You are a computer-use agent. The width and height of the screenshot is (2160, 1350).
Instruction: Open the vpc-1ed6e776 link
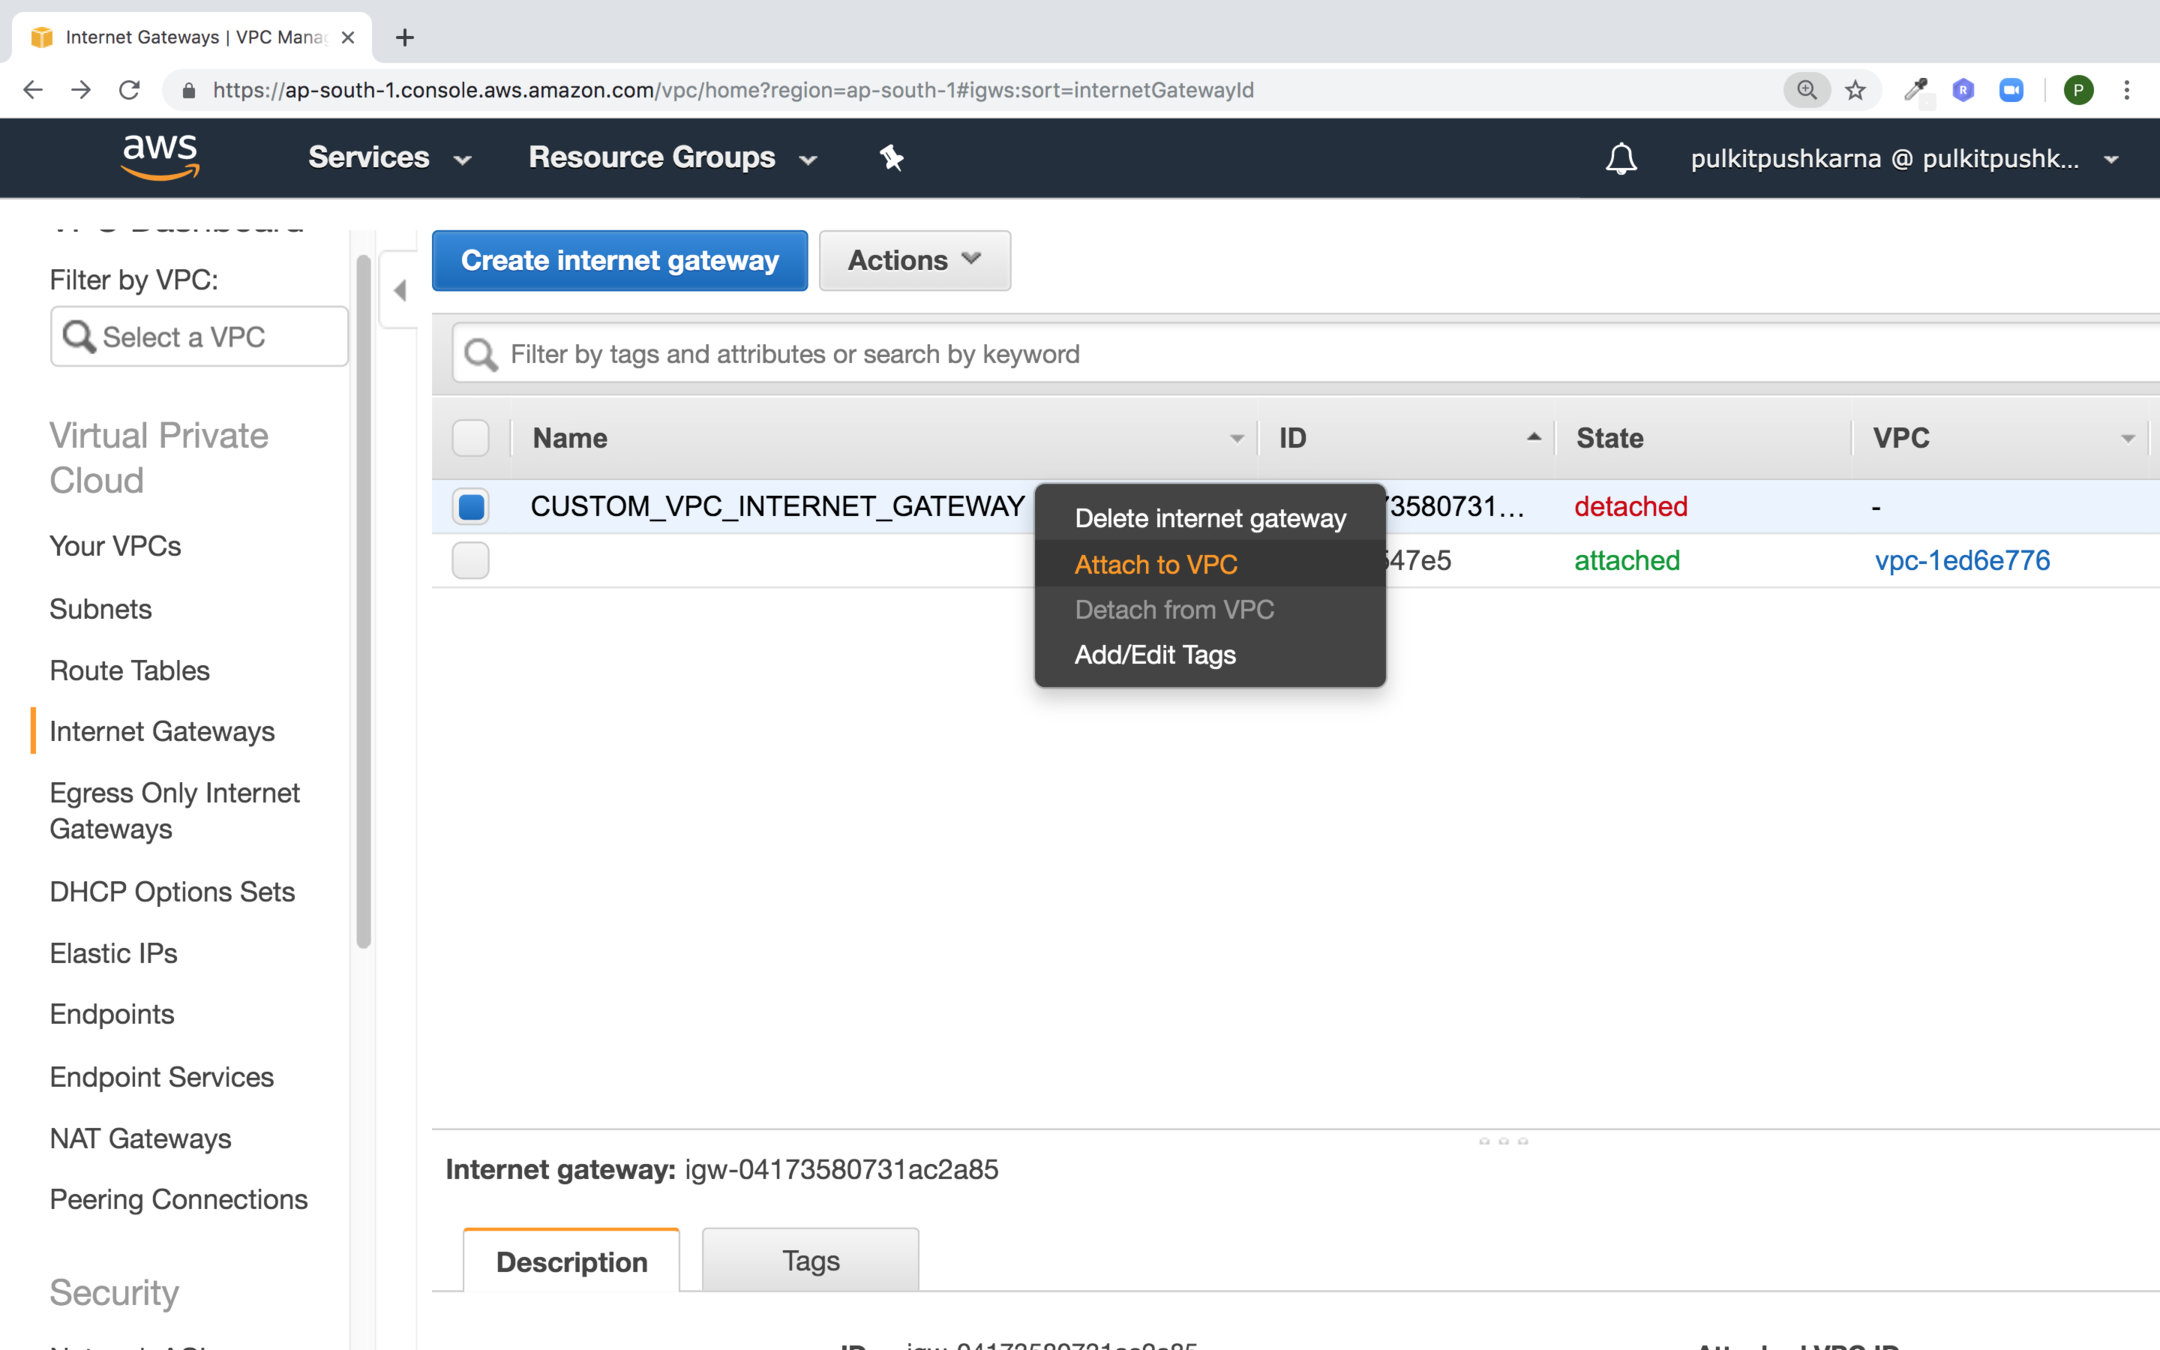click(x=1962, y=561)
